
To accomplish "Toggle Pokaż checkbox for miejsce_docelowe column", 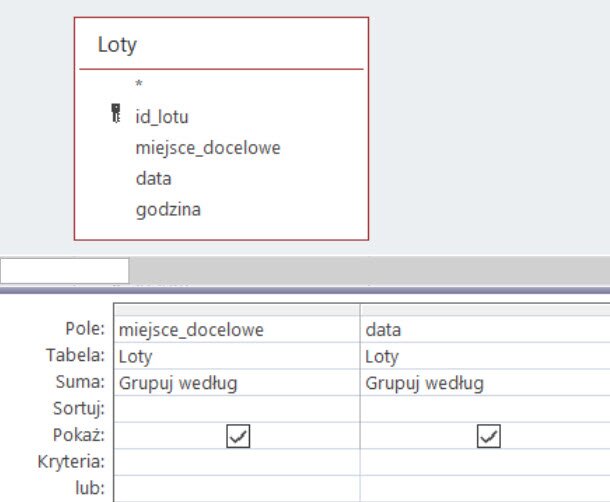I will pyautogui.click(x=238, y=436).
